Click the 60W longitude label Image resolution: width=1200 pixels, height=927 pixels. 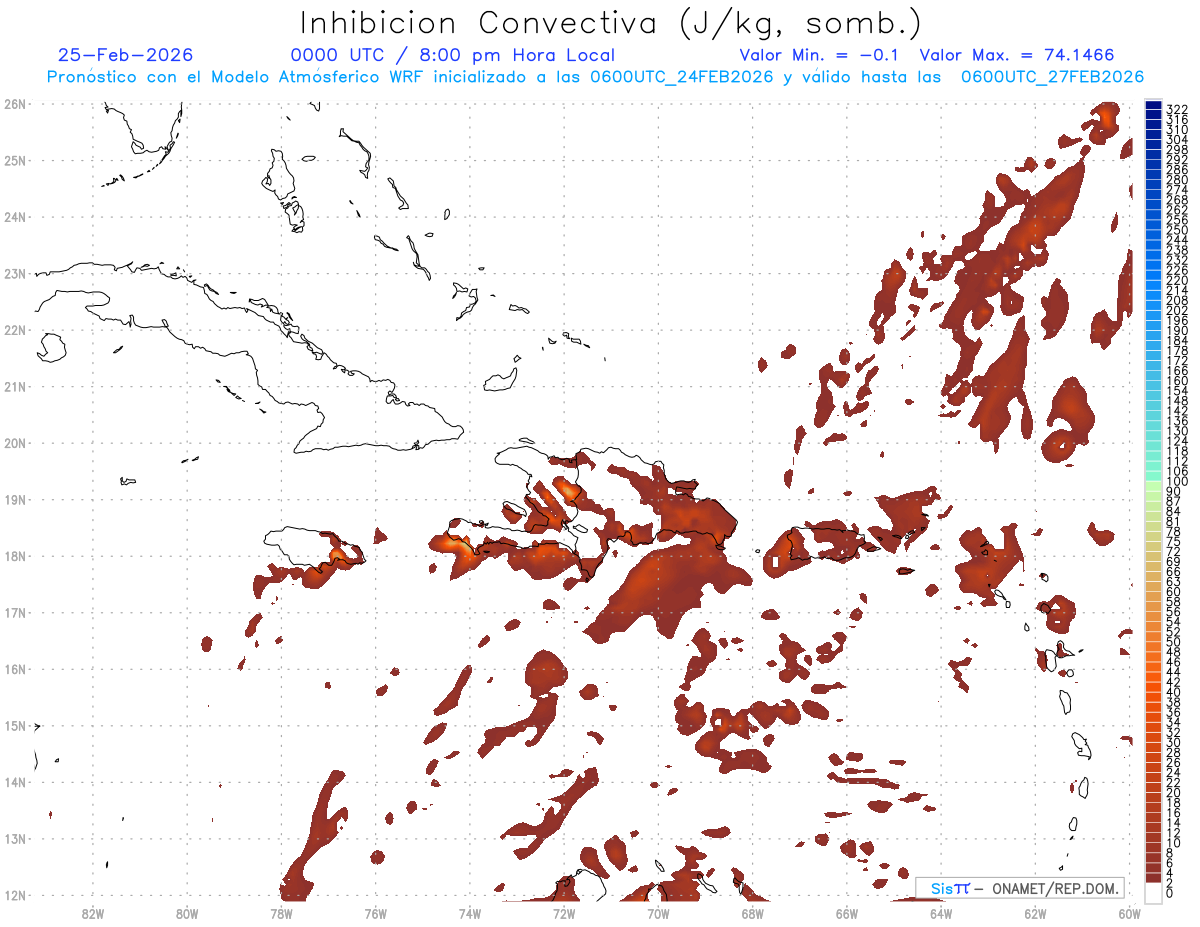(1129, 913)
